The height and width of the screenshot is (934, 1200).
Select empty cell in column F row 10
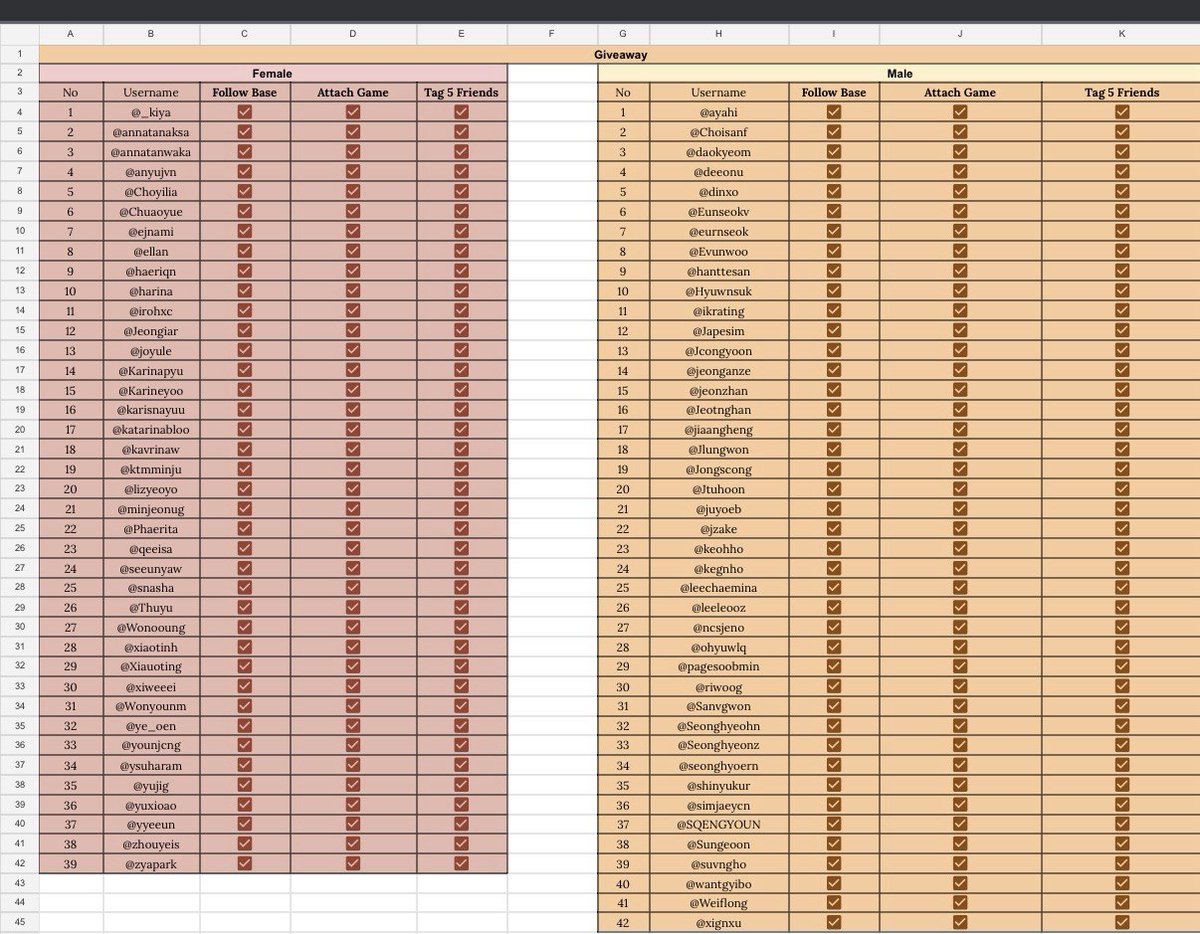[552, 231]
